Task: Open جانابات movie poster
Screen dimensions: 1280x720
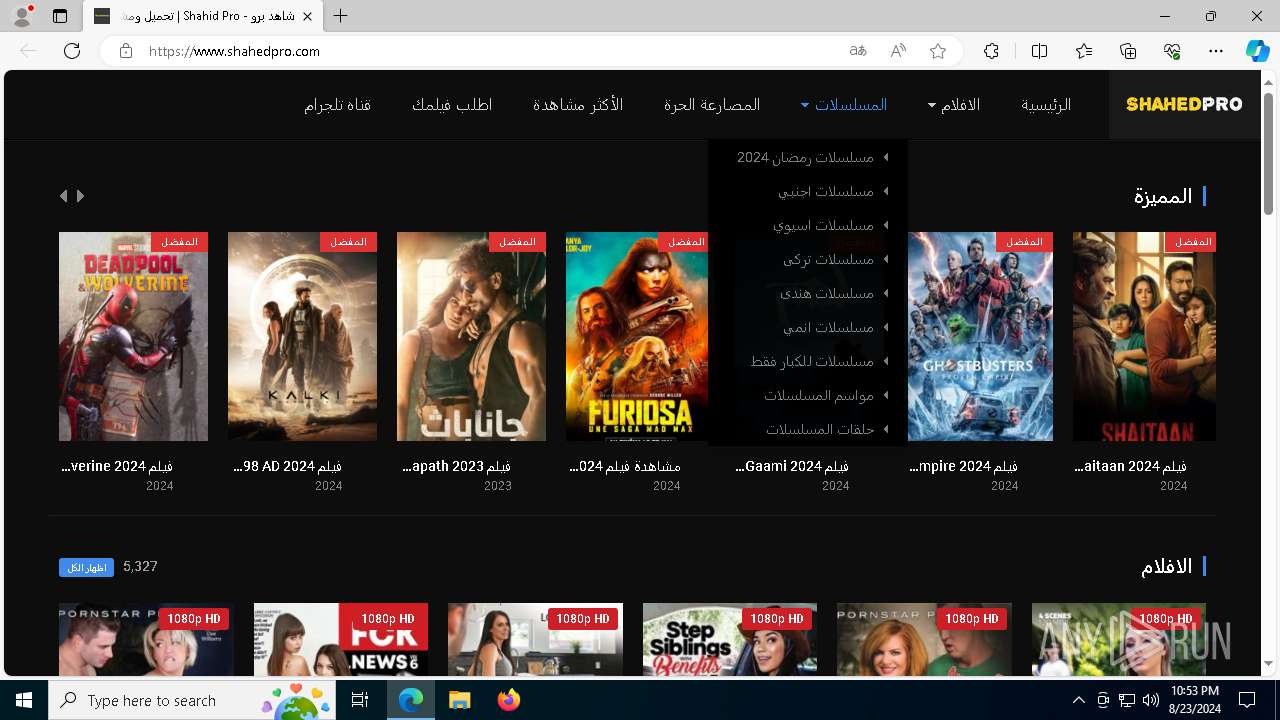Action: [471, 337]
